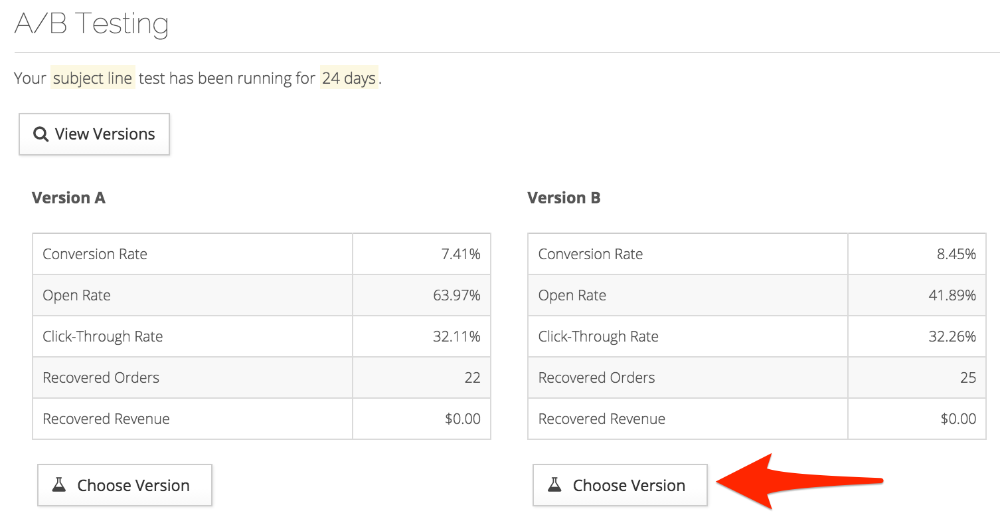The height and width of the screenshot is (521, 1000).
Task: Click the magnifier icon in View Versions
Action: (x=41, y=134)
